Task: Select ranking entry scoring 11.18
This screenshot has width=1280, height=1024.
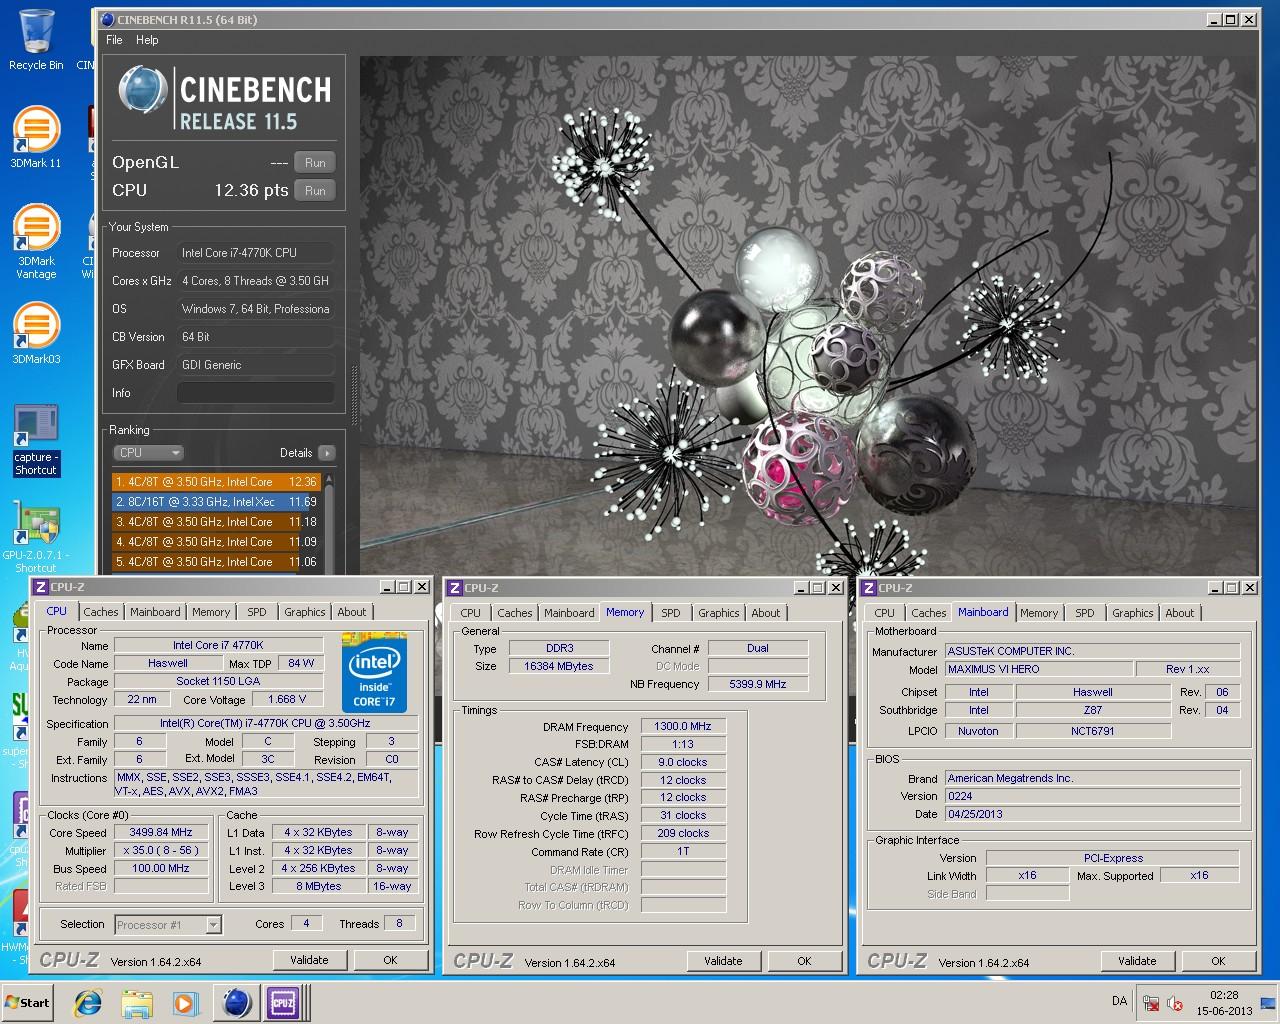Action: 216,522
